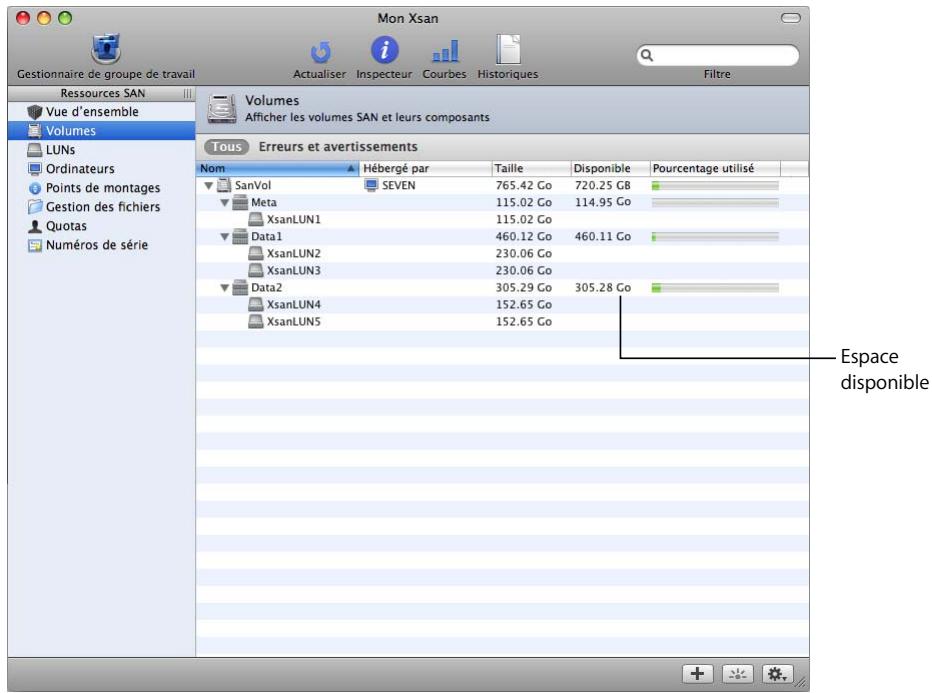Click the Data2 storage pool icon
The height and width of the screenshot is (693, 932).
click(240, 288)
